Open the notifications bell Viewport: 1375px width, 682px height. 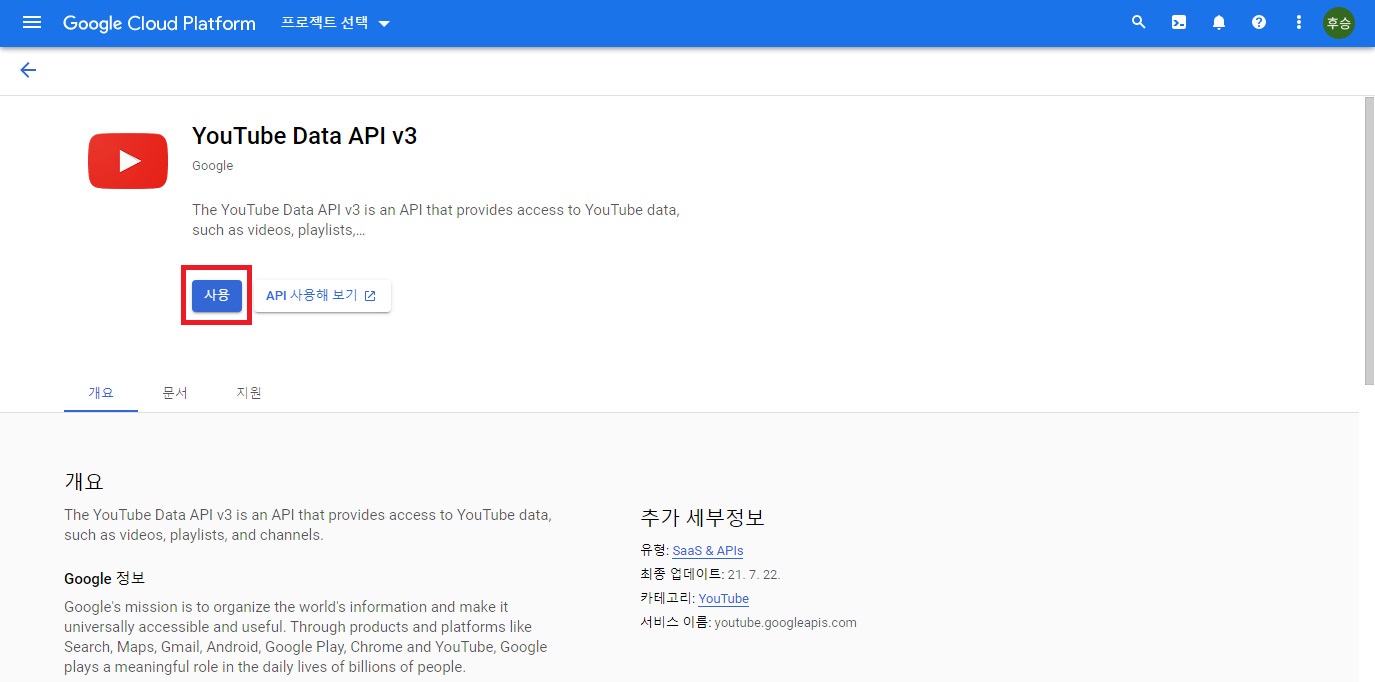[1219, 22]
